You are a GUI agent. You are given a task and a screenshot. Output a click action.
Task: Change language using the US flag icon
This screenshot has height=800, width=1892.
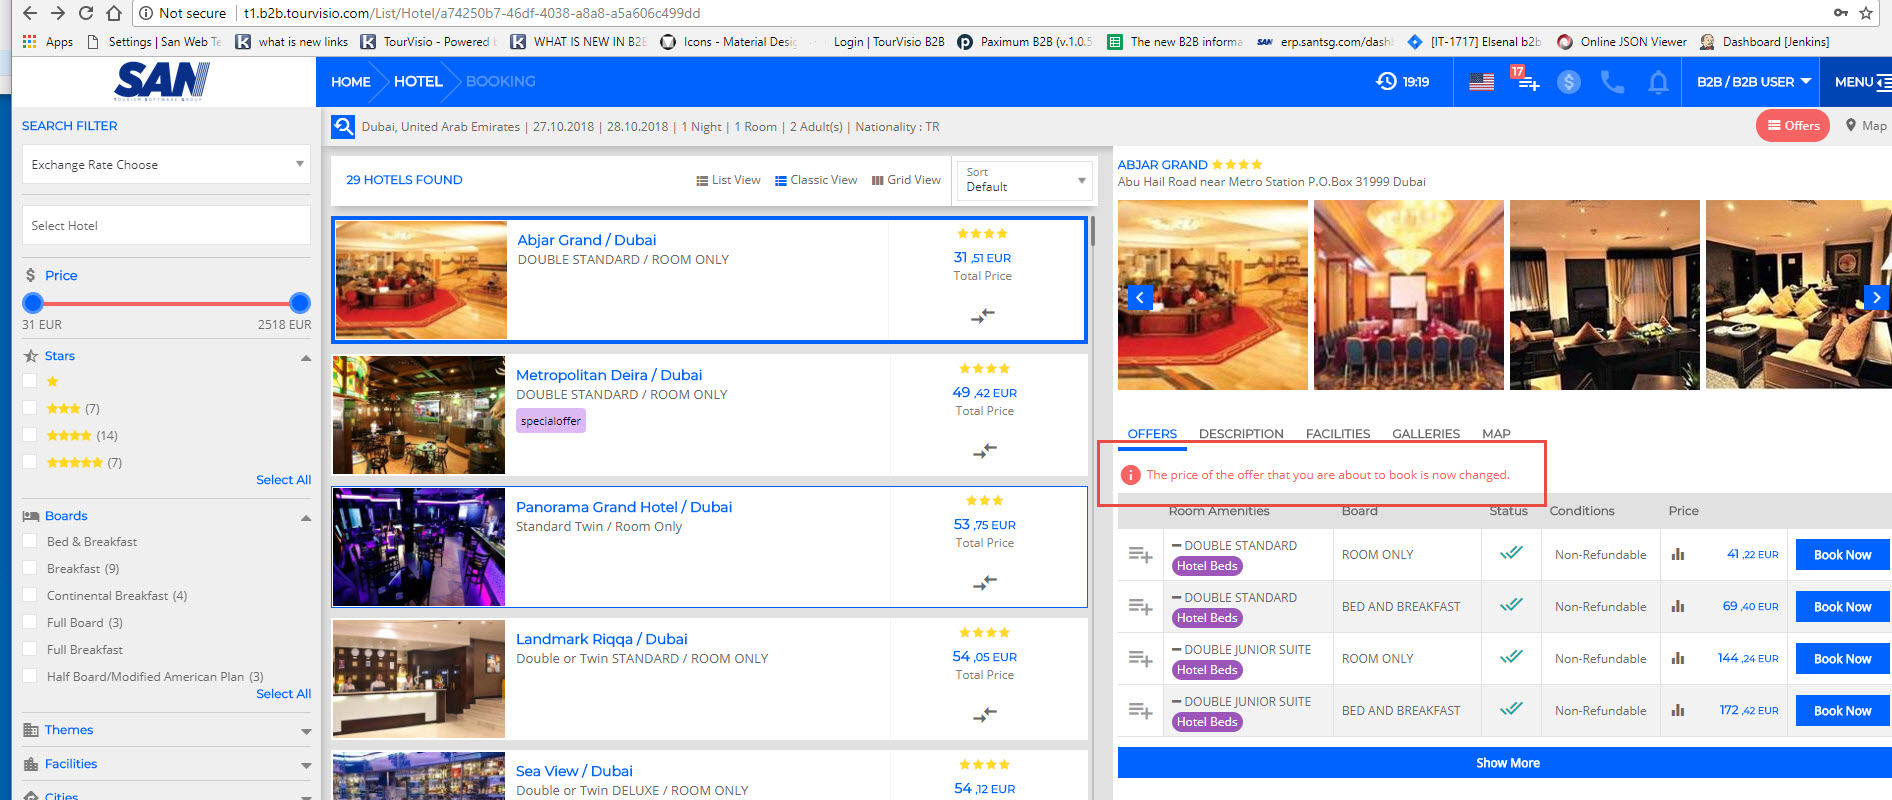(1481, 82)
